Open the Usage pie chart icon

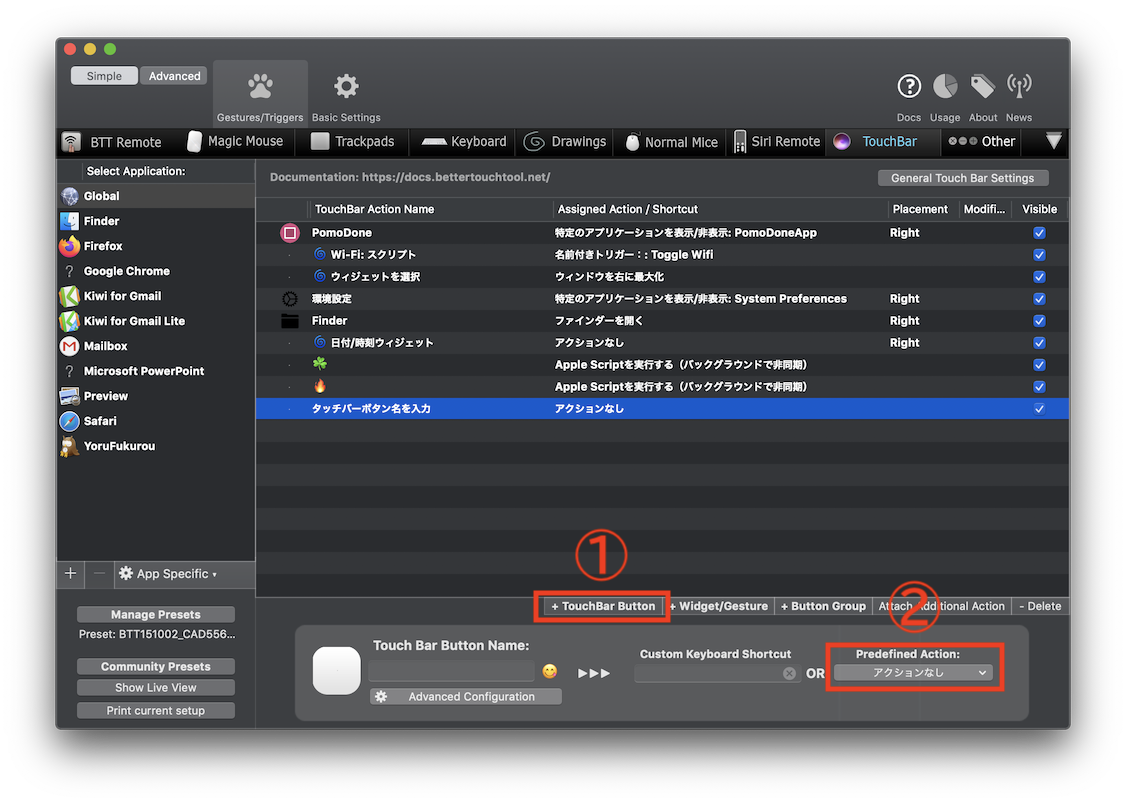945,88
